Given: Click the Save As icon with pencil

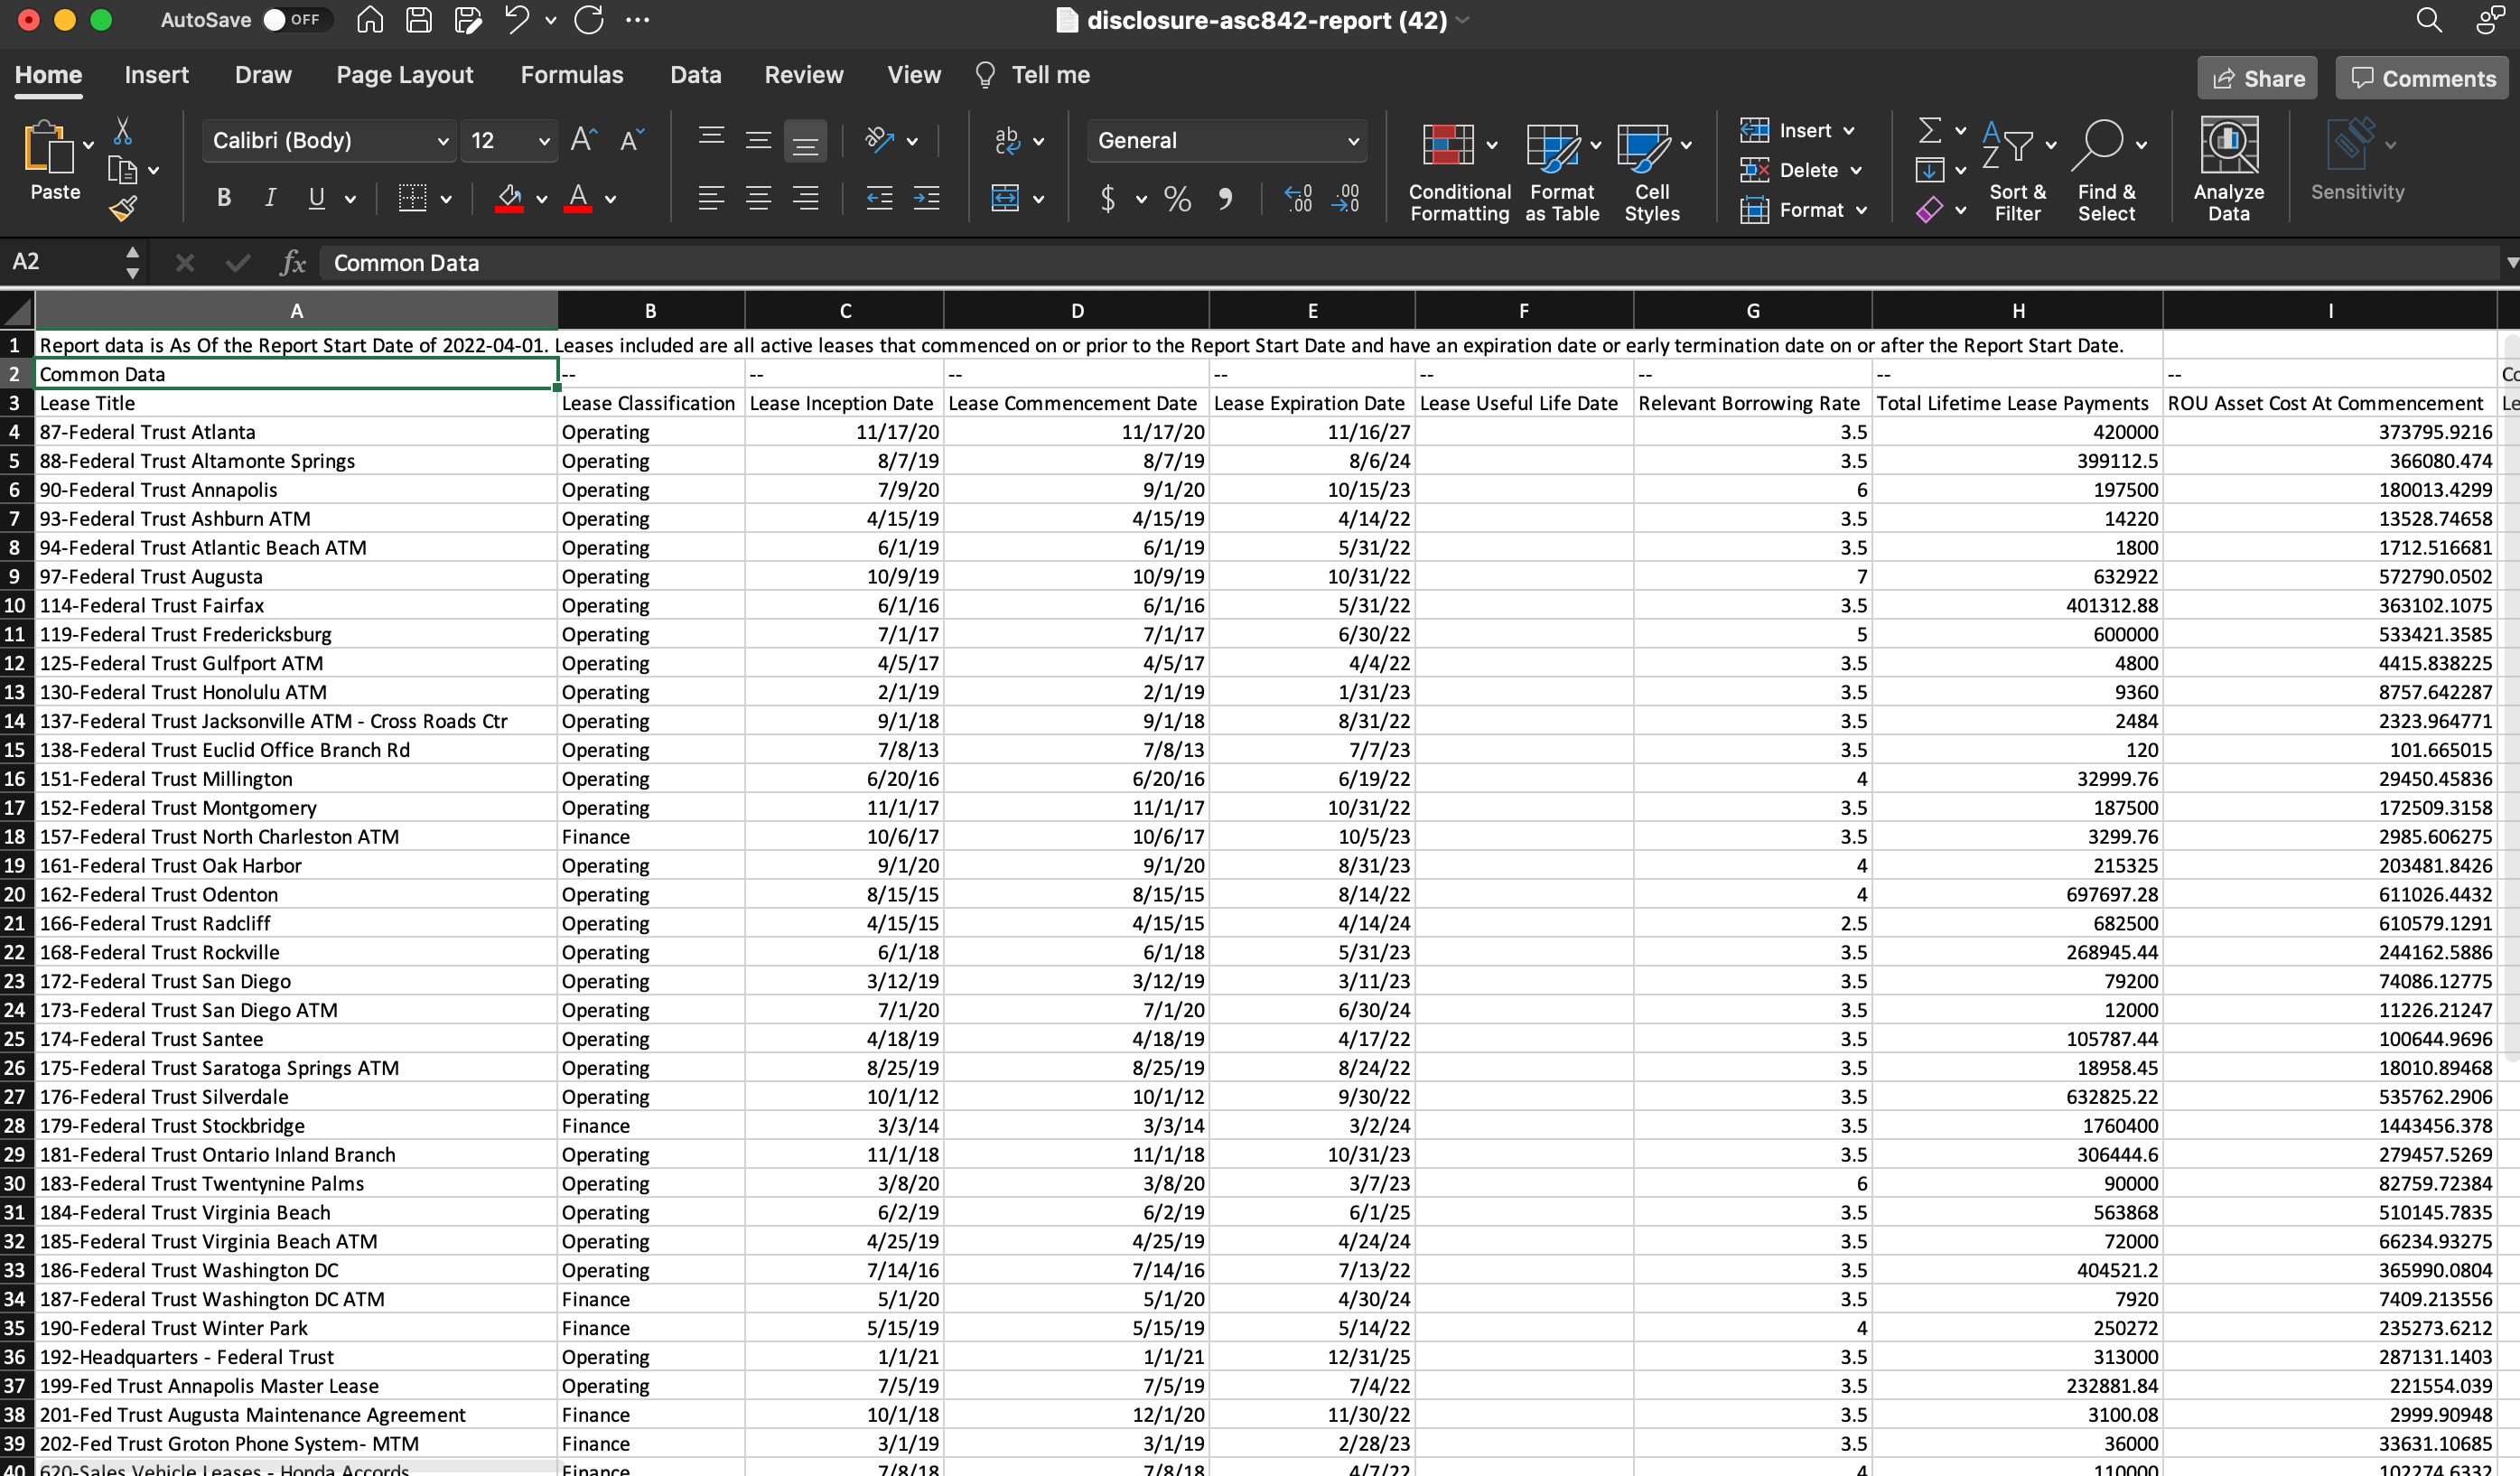Looking at the screenshot, I should click(468, 20).
